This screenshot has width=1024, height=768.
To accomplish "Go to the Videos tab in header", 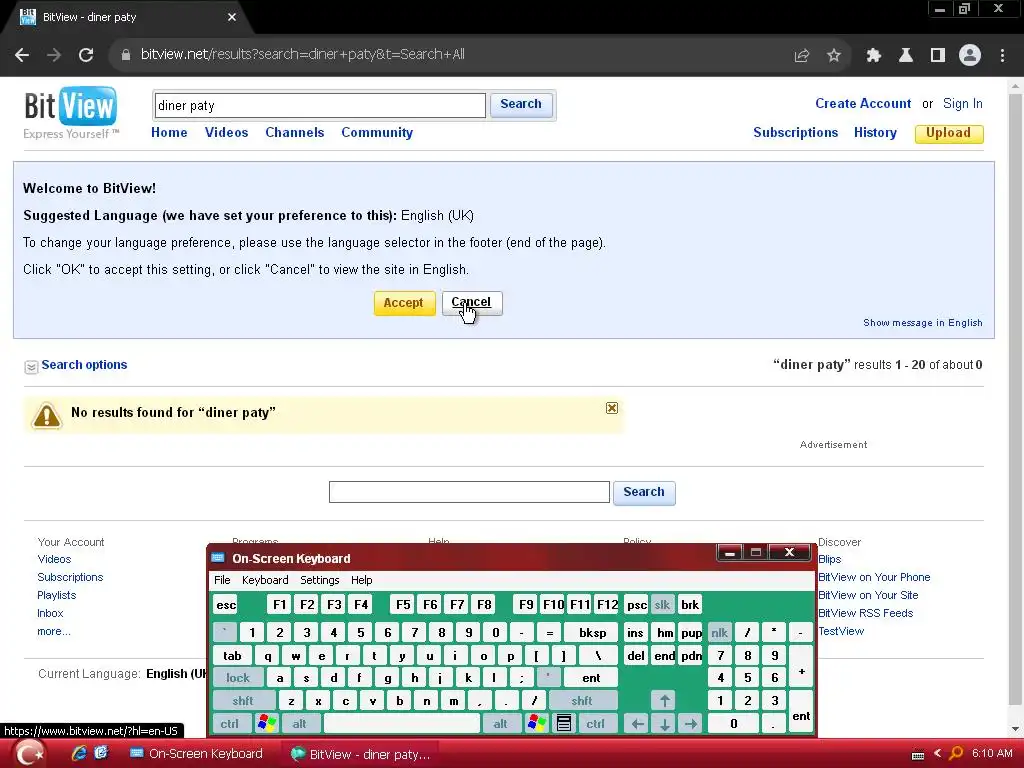I will [227, 133].
